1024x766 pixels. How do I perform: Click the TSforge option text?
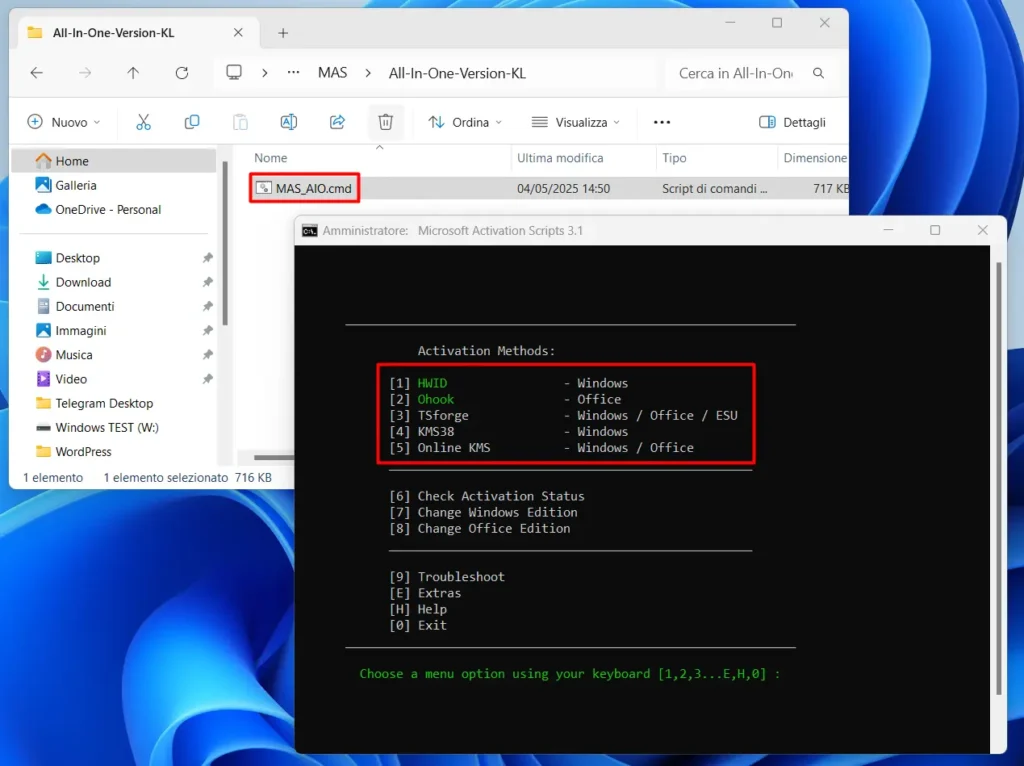click(x=443, y=415)
